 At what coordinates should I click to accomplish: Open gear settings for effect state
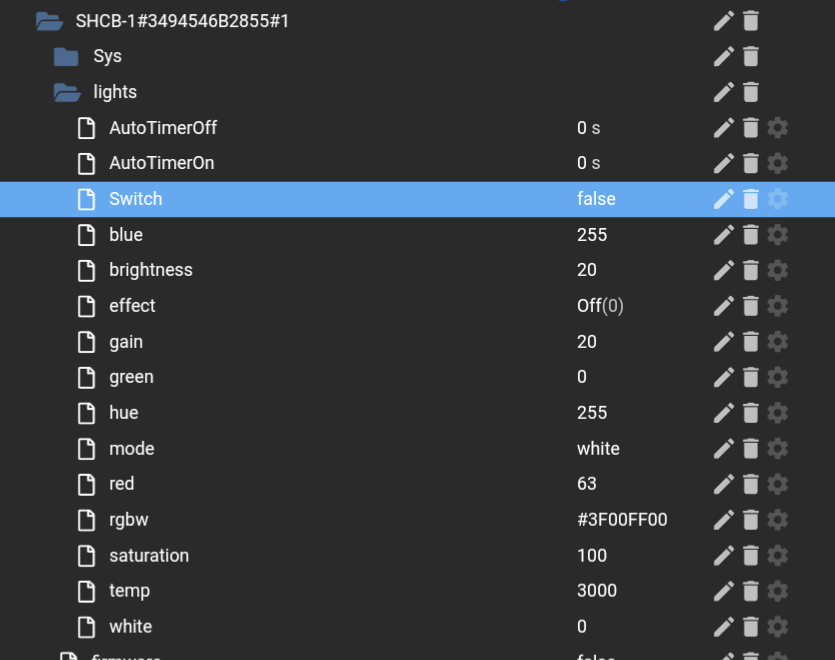[x=778, y=306]
